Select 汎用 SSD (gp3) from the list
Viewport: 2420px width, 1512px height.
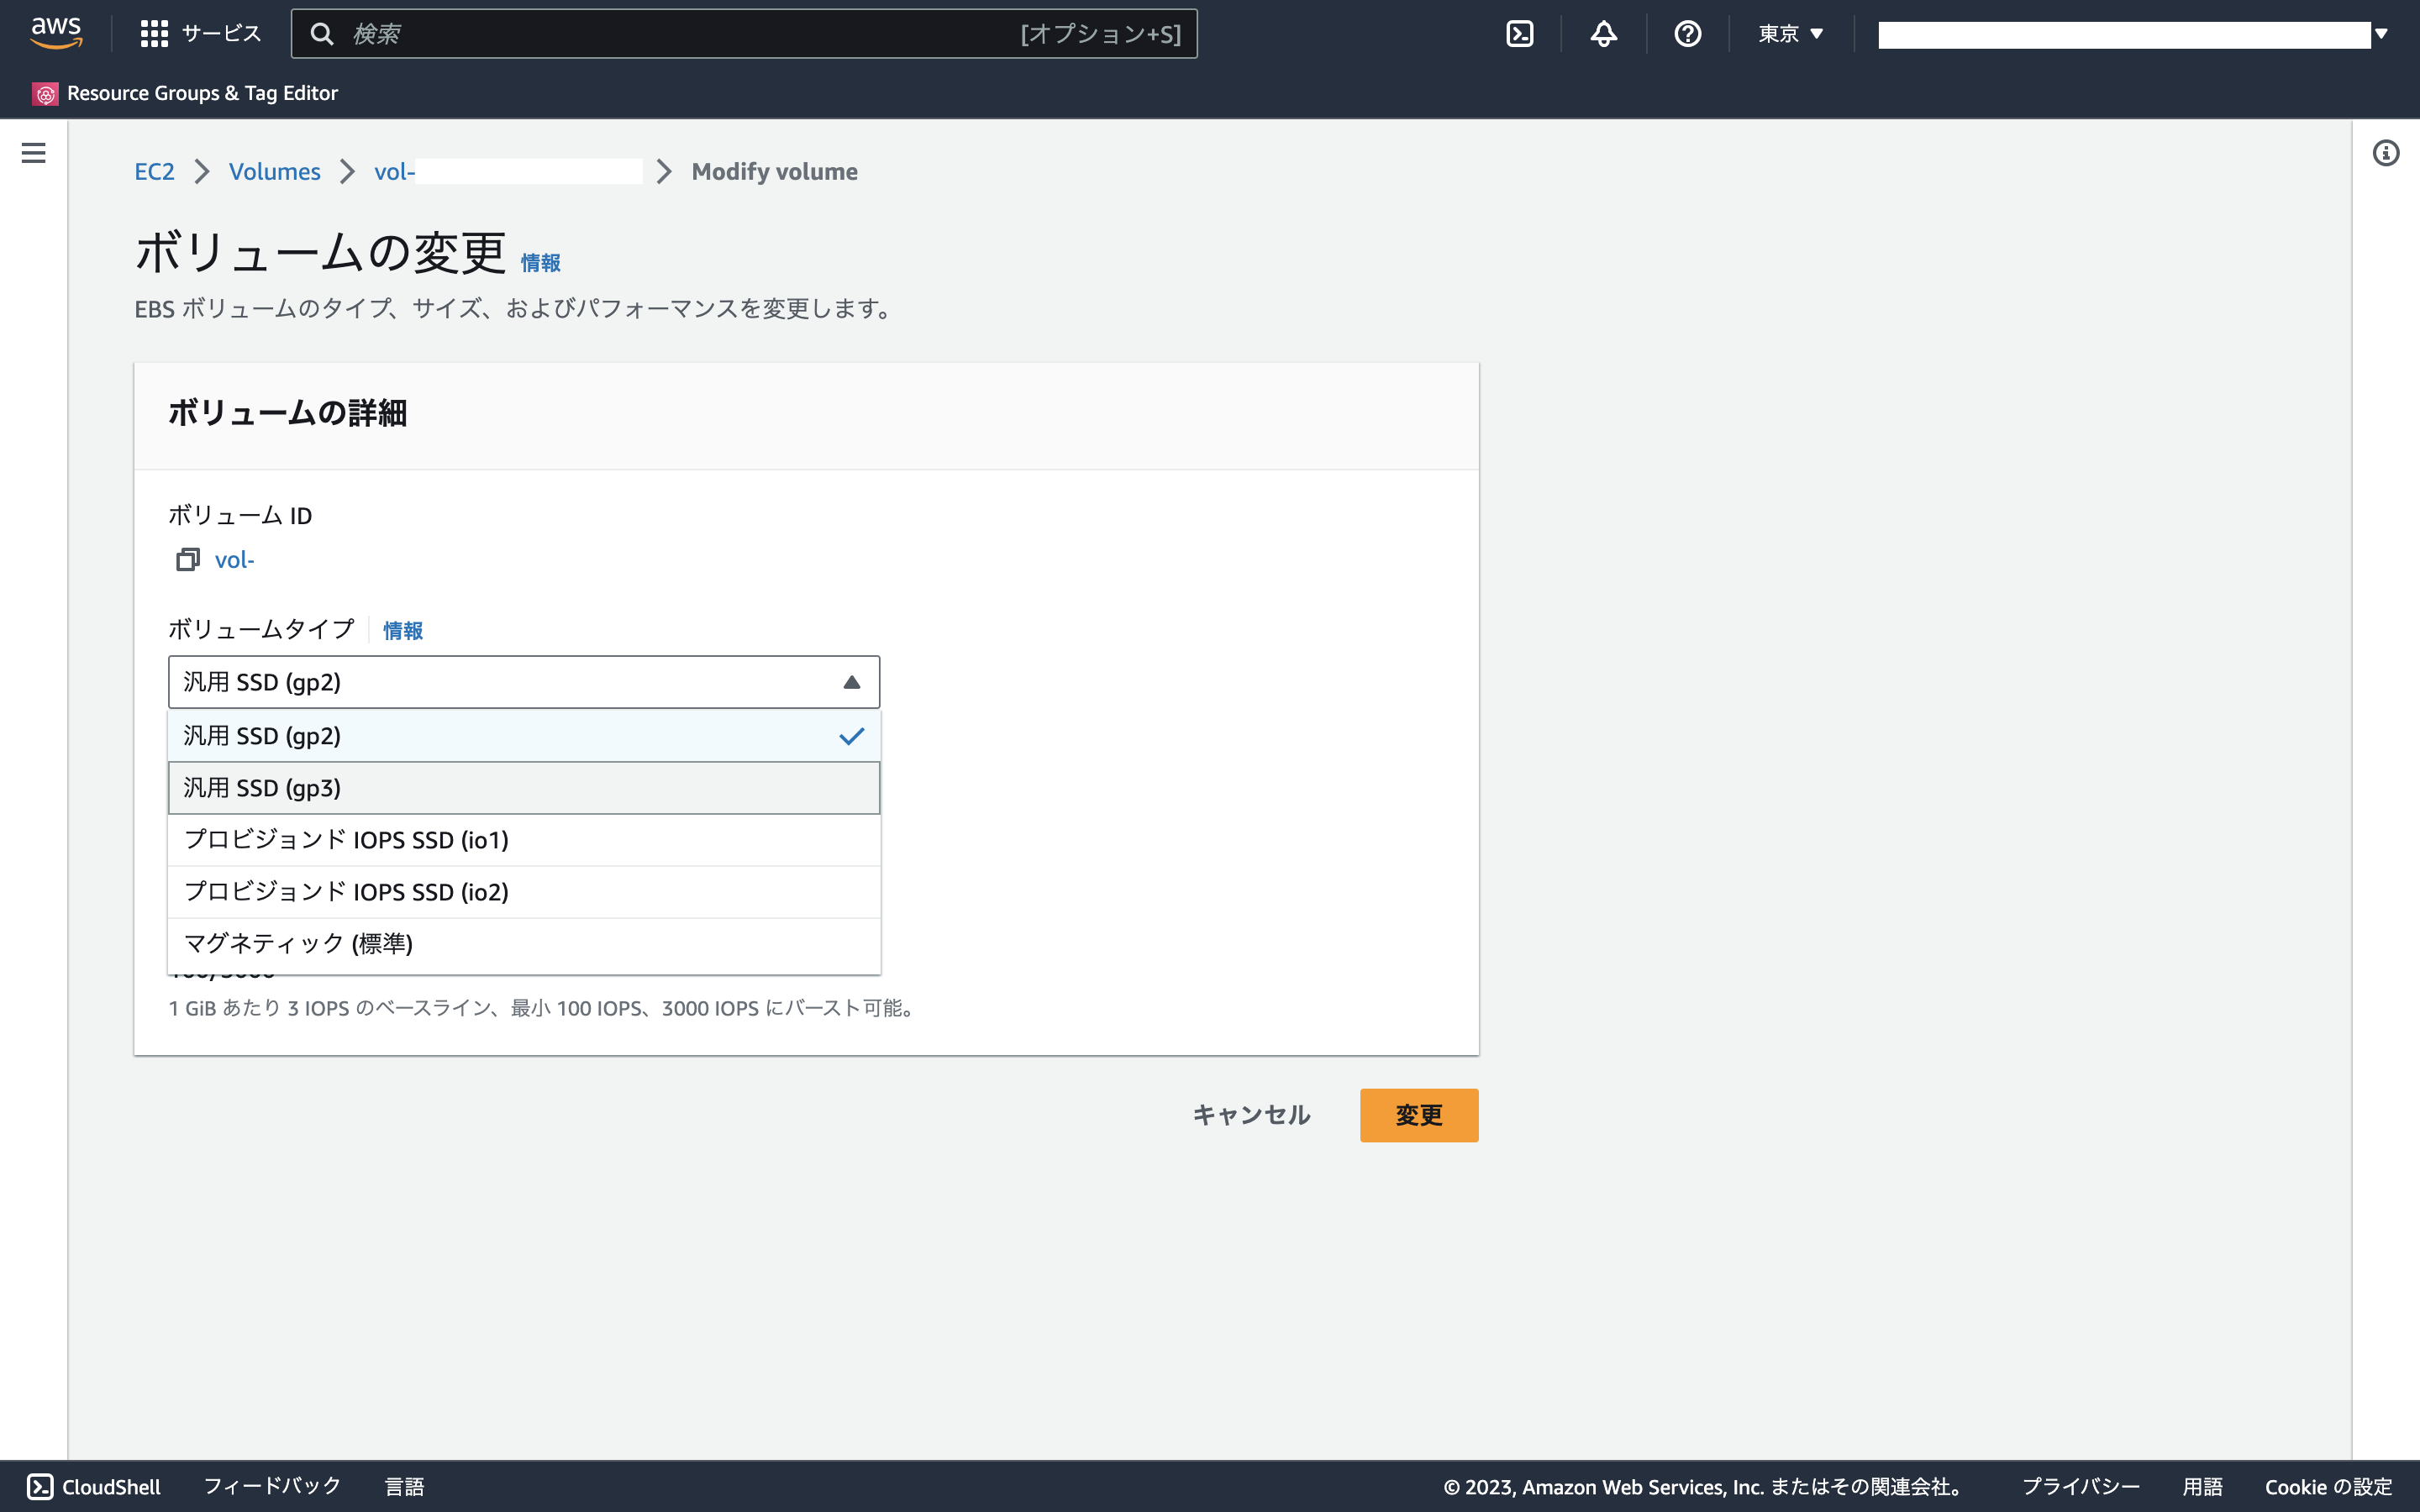[x=524, y=787]
